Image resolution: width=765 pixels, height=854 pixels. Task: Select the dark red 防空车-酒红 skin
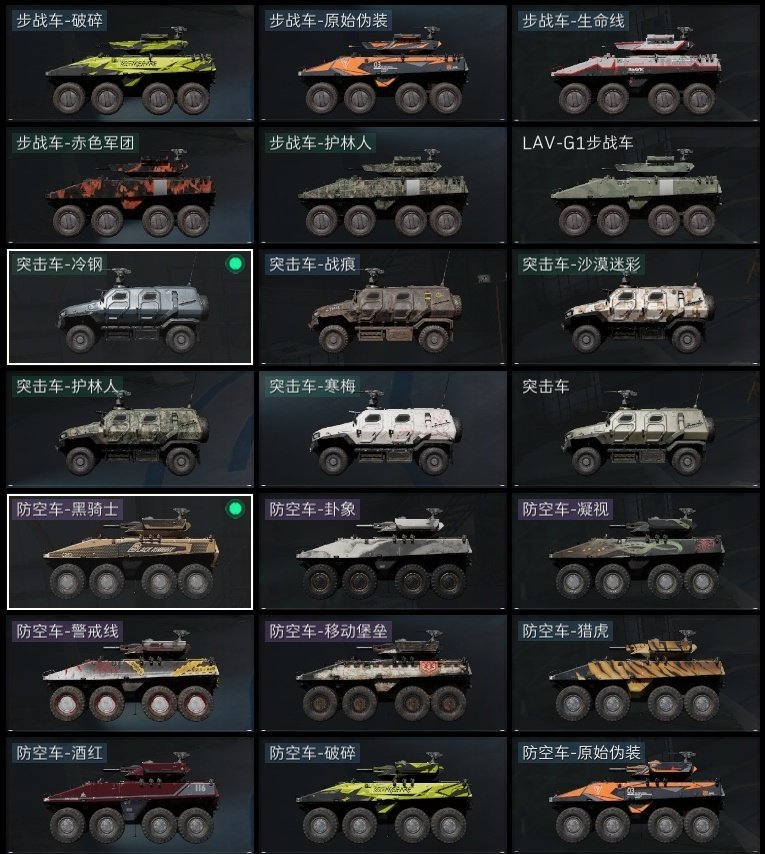coord(130,796)
